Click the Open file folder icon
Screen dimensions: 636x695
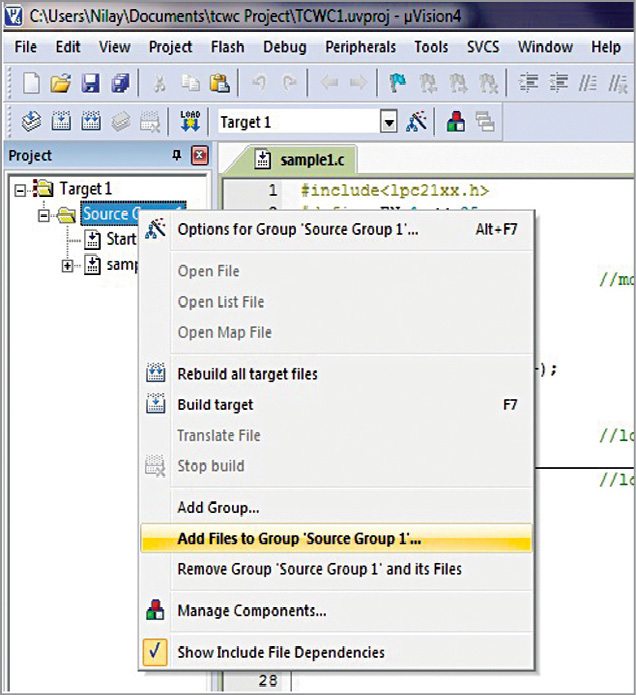tap(62, 84)
